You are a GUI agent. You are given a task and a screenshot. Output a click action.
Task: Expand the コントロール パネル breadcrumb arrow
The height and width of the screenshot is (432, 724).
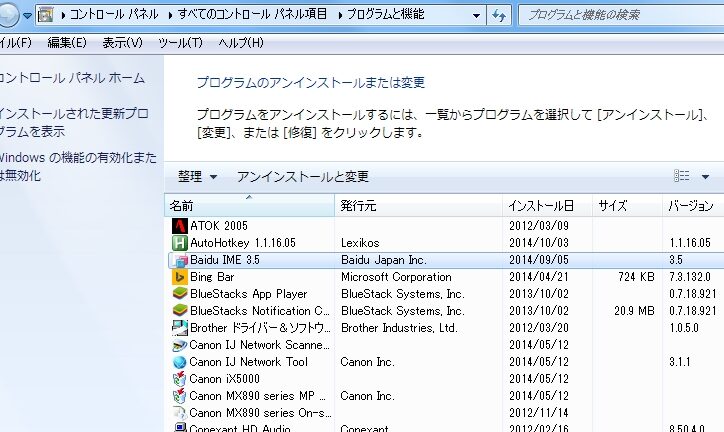(x=63, y=16)
